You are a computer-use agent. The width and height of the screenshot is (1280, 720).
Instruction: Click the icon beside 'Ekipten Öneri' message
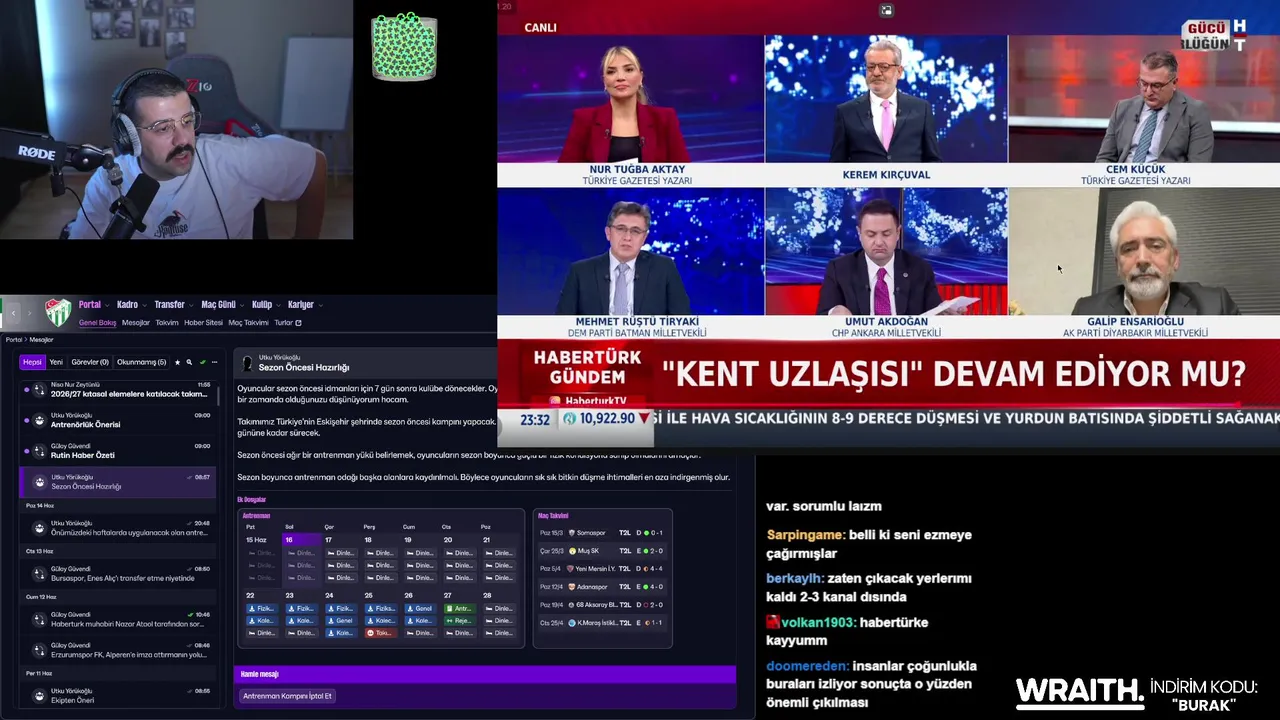[39, 696]
